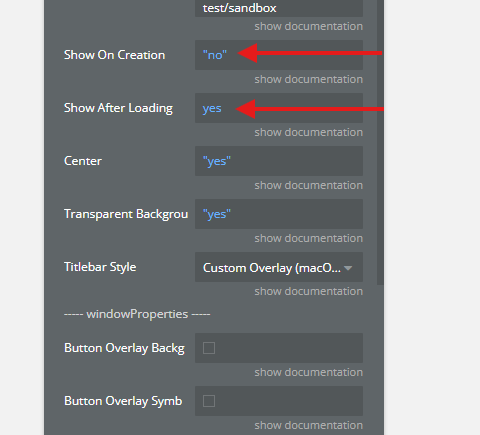Show documentation for Show After Loading
This screenshot has height=435, width=480.
tap(309, 132)
